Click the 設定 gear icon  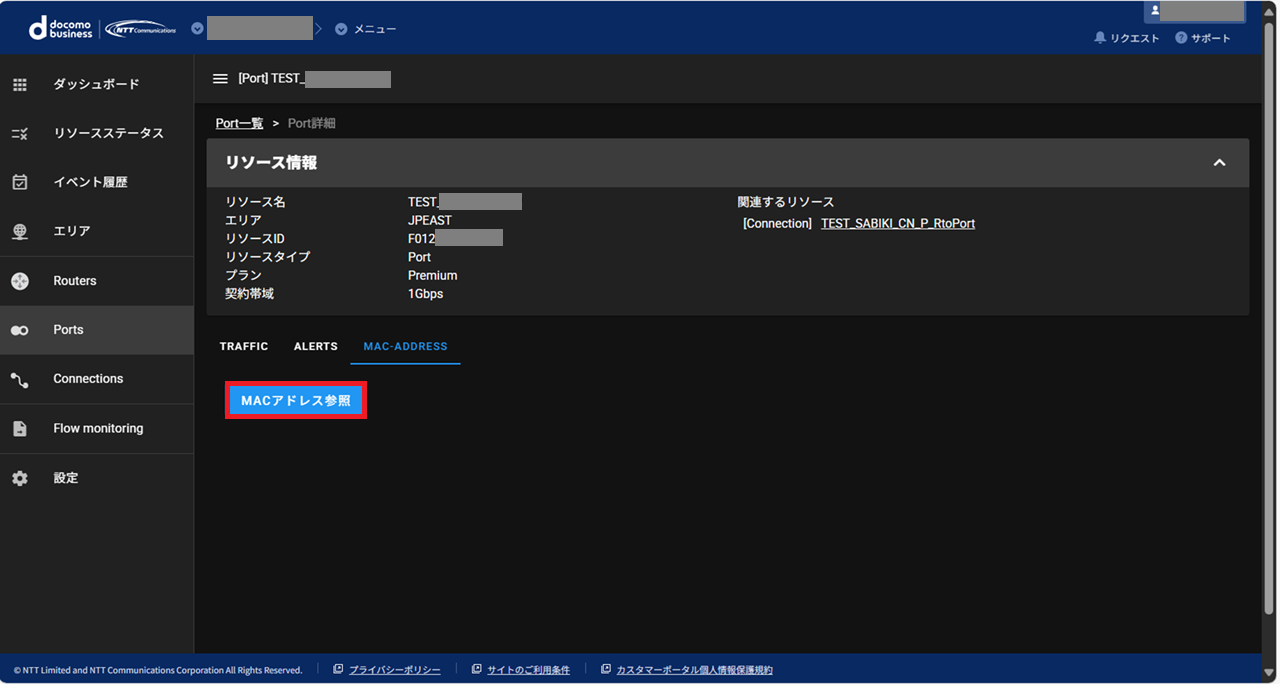pyautogui.click(x=20, y=478)
